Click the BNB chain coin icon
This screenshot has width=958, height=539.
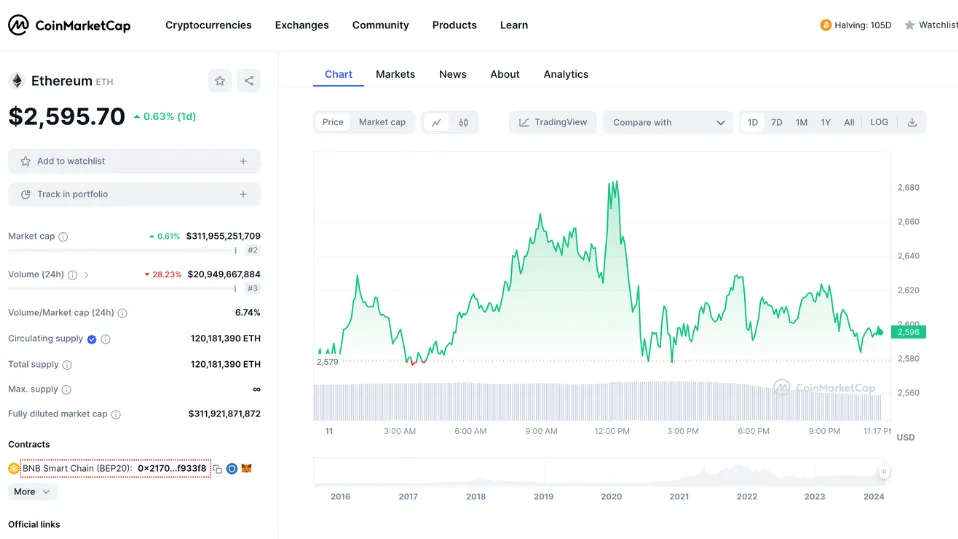[x=13, y=469]
